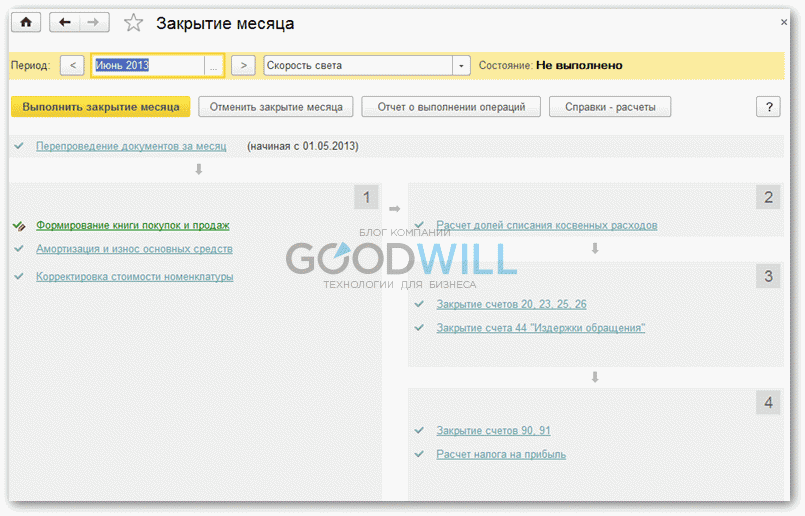Click Расчет налога на прибыль link
This screenshot has height=516, width=805.
point(501,454)
